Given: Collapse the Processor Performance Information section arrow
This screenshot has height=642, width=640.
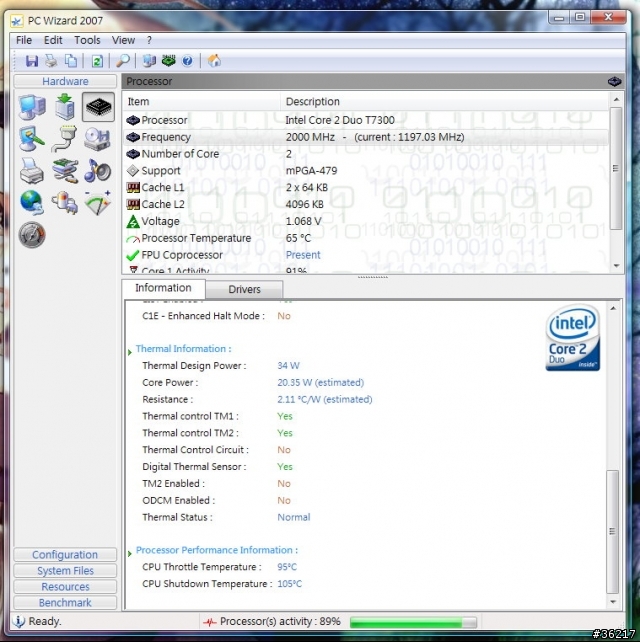Looking at the screenshot, I should [x=130, y=554].
